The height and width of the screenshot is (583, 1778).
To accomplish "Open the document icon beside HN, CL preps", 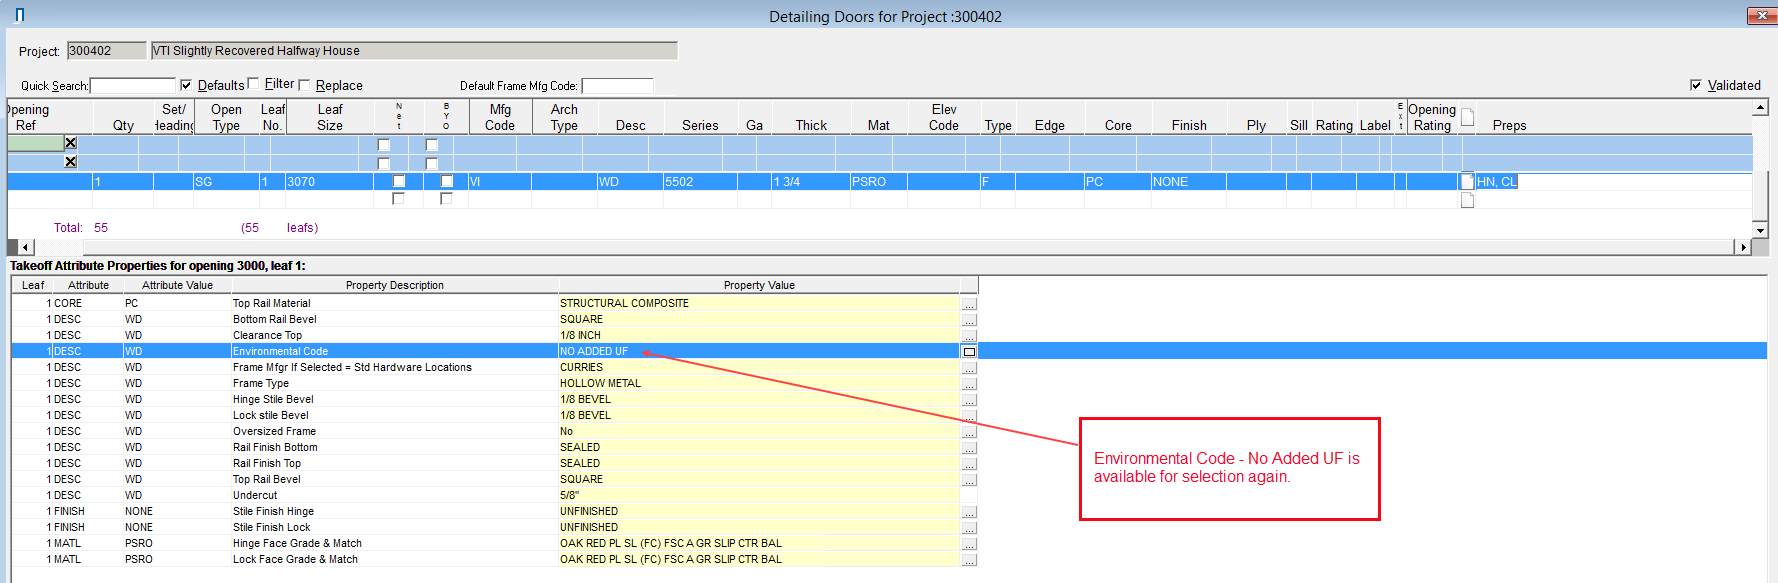I will click(x=1467, y=181).
